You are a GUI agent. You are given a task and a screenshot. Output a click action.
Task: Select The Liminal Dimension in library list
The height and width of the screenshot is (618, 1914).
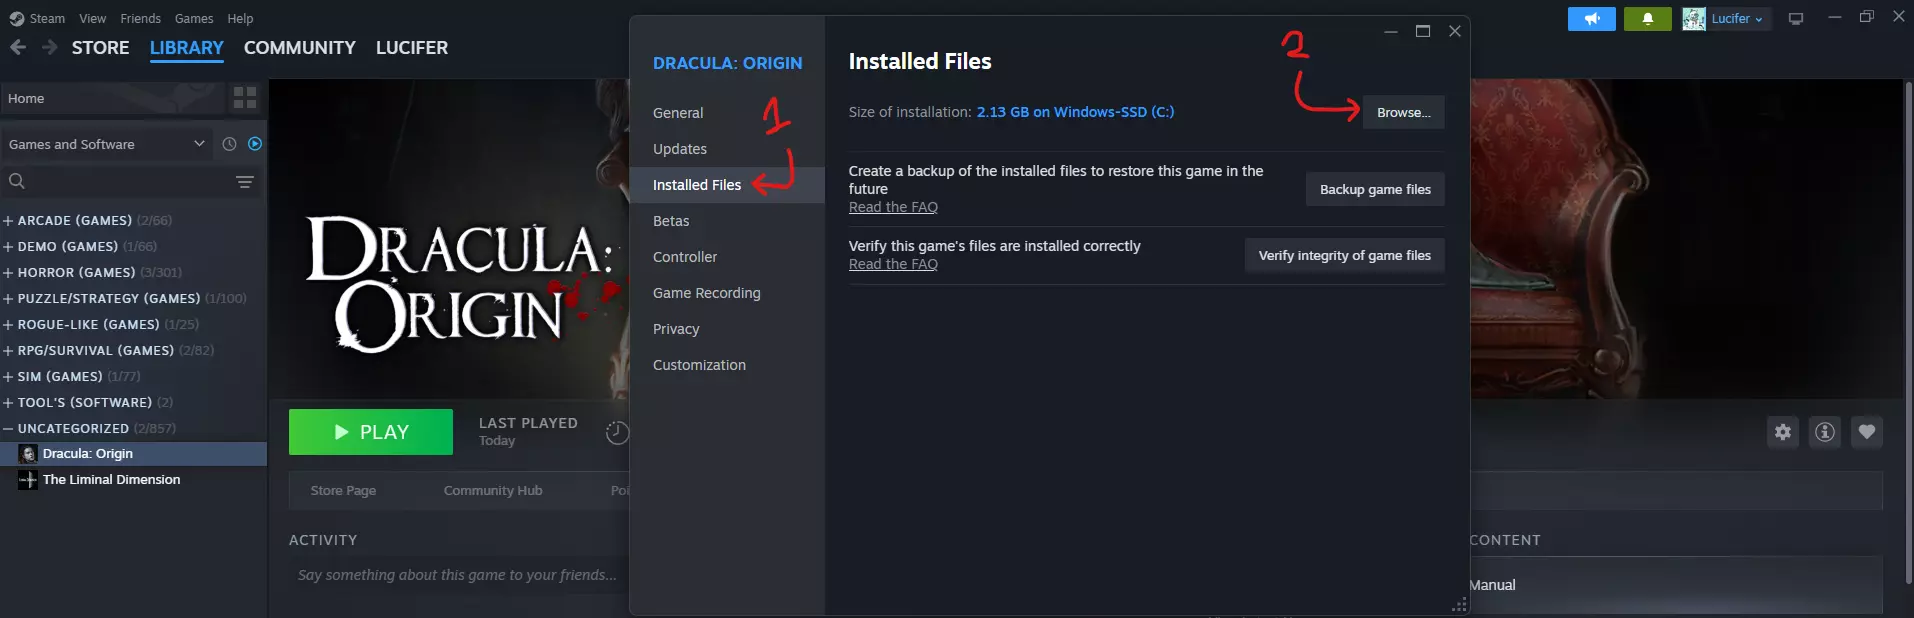(x=111, y=480)
